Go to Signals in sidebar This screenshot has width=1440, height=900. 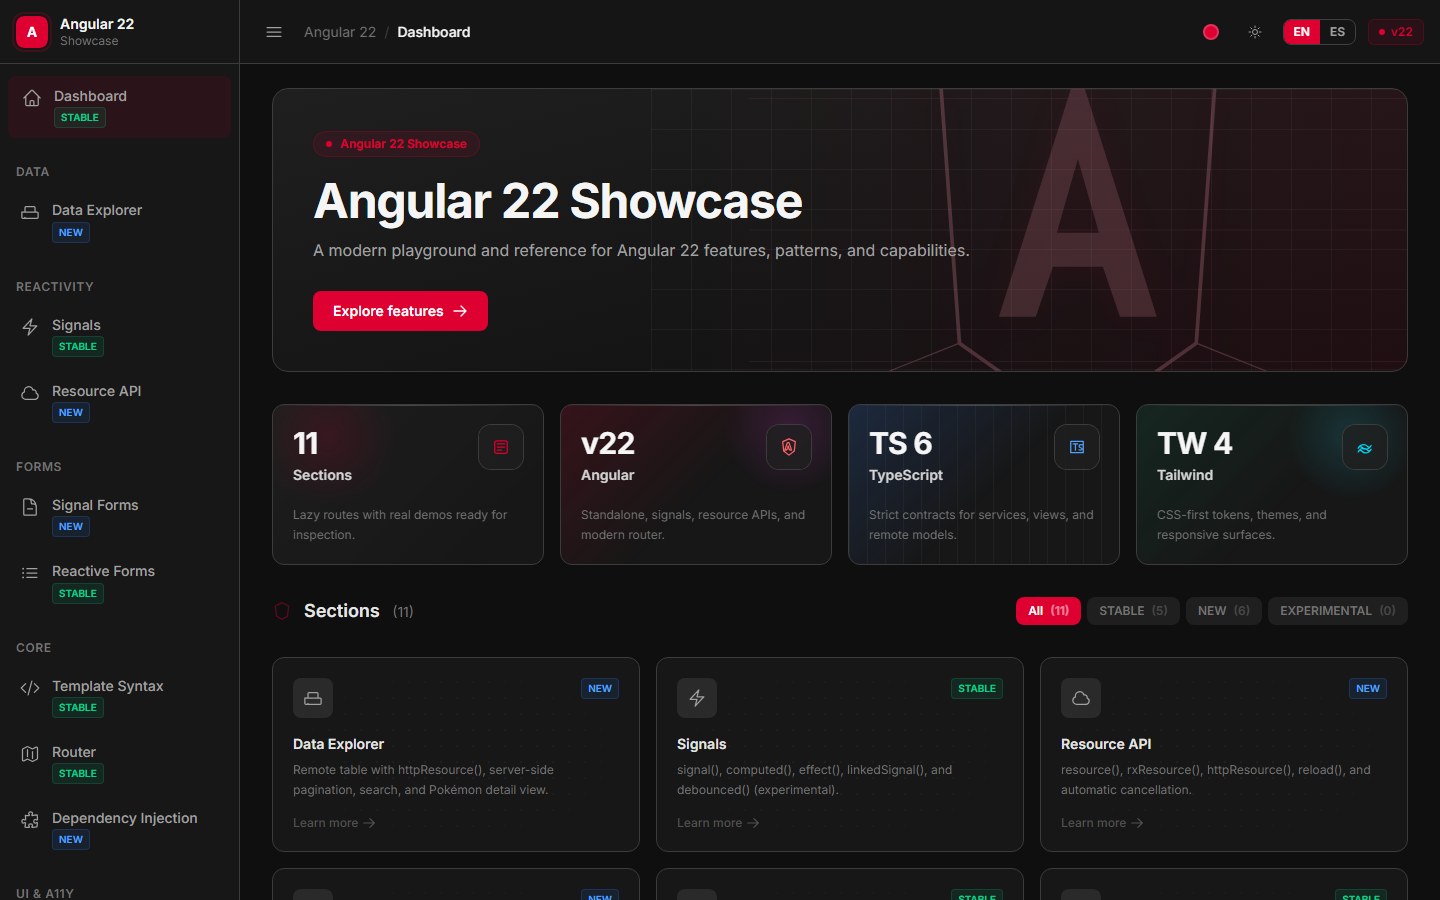pyautogui.click(x=119, y=335)
